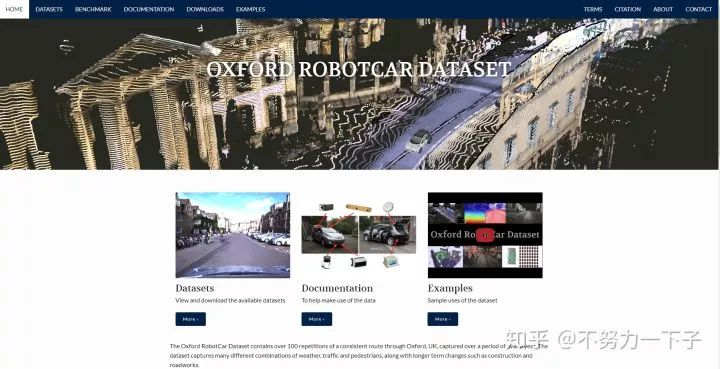Go to Datasets in navigation bar
The height and width of the screenshot is (369, 720).
(x=49, y=9)
